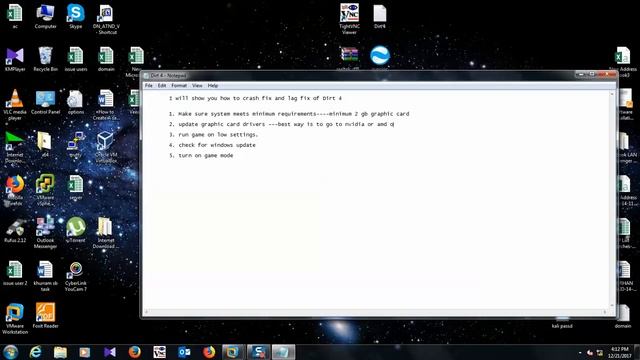Switch to the Notepad taskbar button
Image resolution: width=640 pixels, height=360 pixels.
click(284, 351)
